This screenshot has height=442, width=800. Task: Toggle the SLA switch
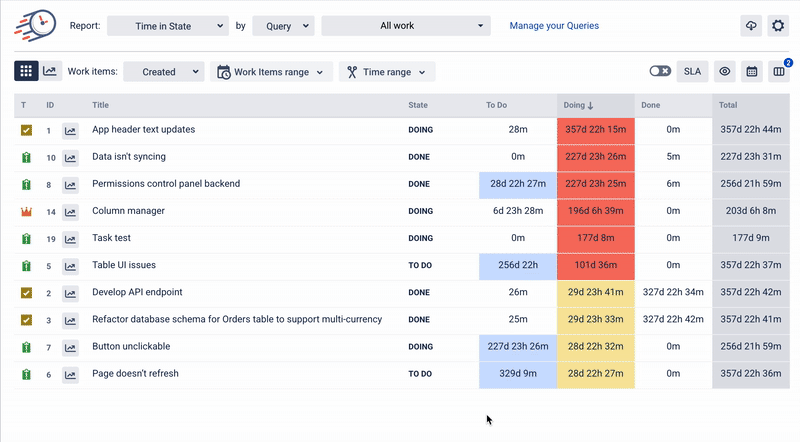coord(660,71)
